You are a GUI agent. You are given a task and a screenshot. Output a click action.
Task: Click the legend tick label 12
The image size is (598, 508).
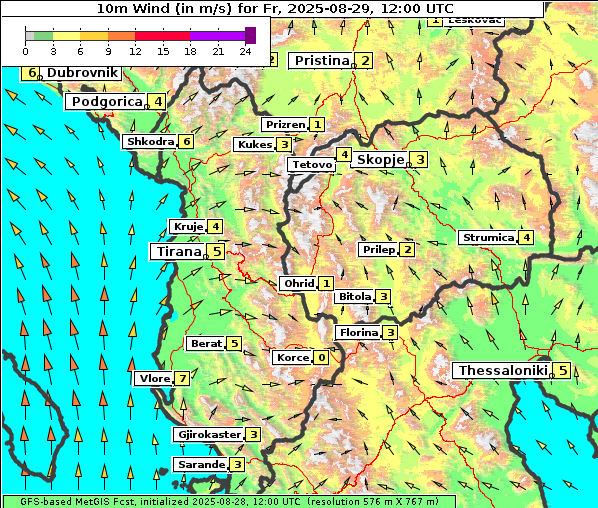[x=135, y=51]
